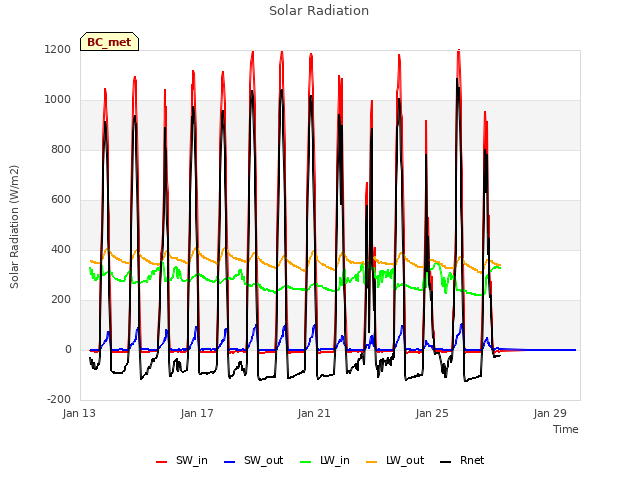Click the BC_met annotation label
640x480 pixels.
pyautogui.click(x=109, y=42)
